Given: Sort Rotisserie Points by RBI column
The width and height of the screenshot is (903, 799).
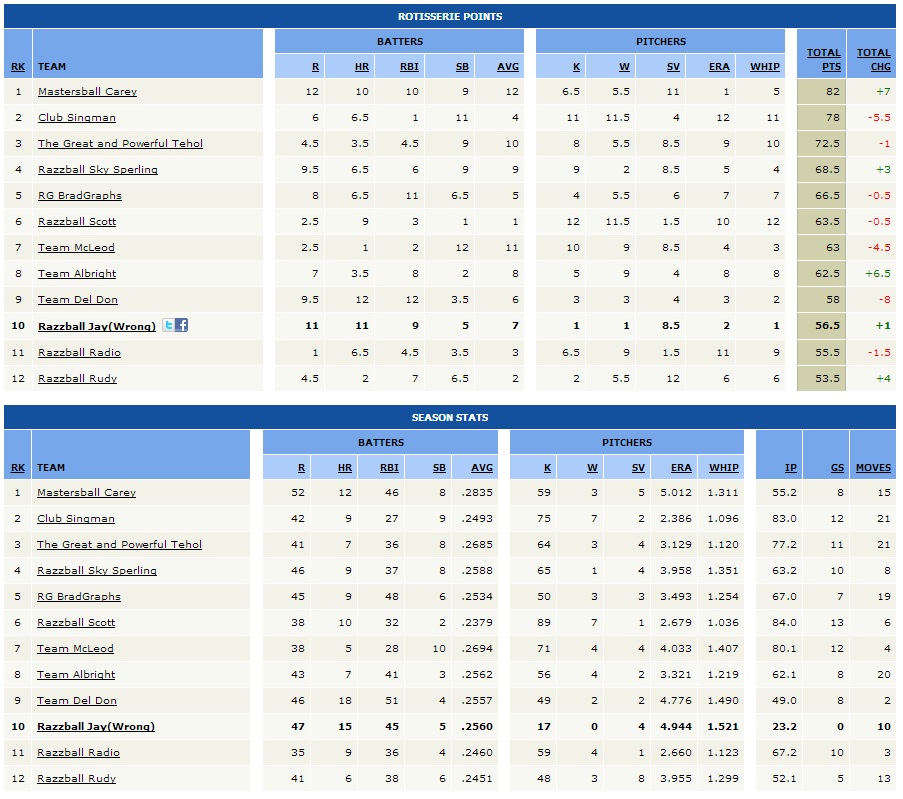Looking at the screenshot, I should pyautogui.click(x=409, y=67).
